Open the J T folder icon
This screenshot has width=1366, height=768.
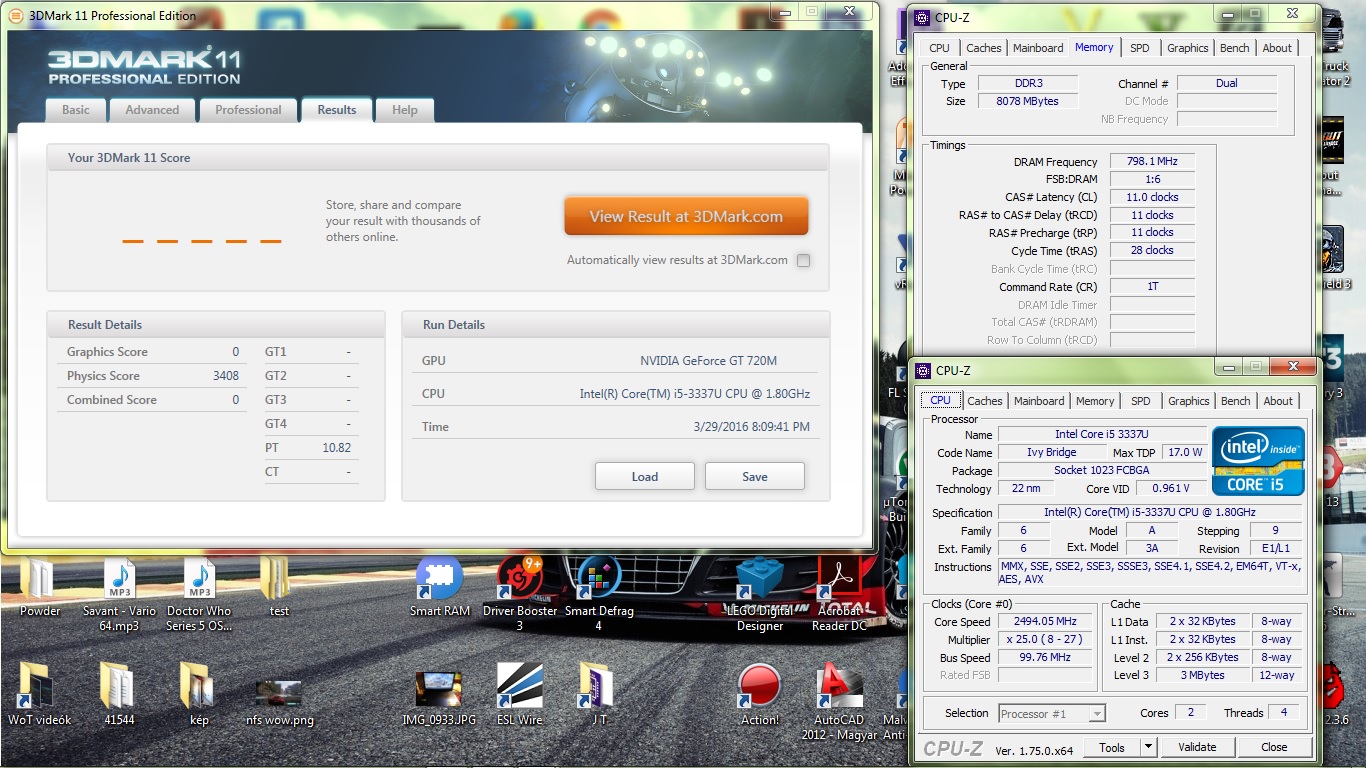pos(599,693)
